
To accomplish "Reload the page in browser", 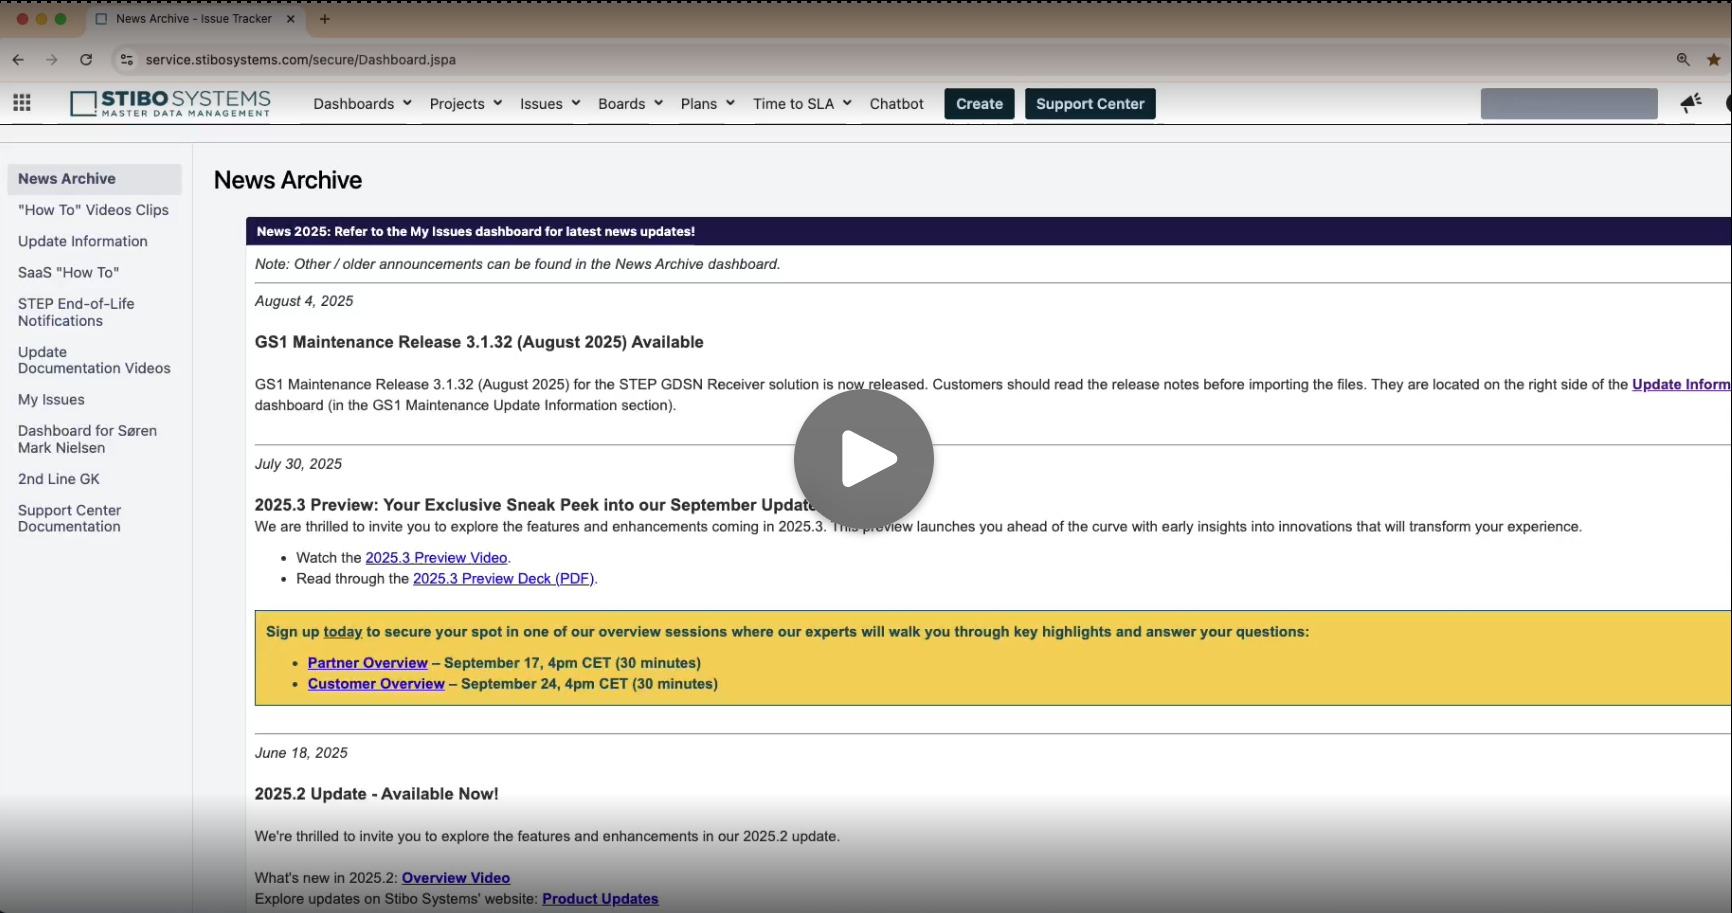I will [86, 60].
